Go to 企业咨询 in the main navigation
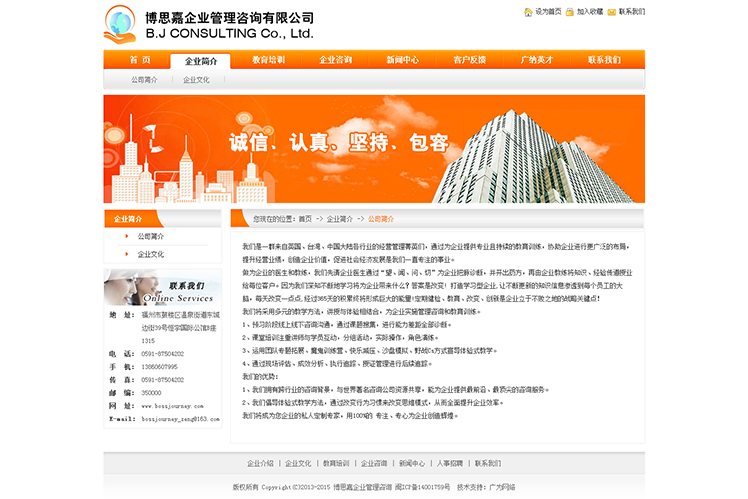This screenshot has height=499, width=748. tap(335, 60)
